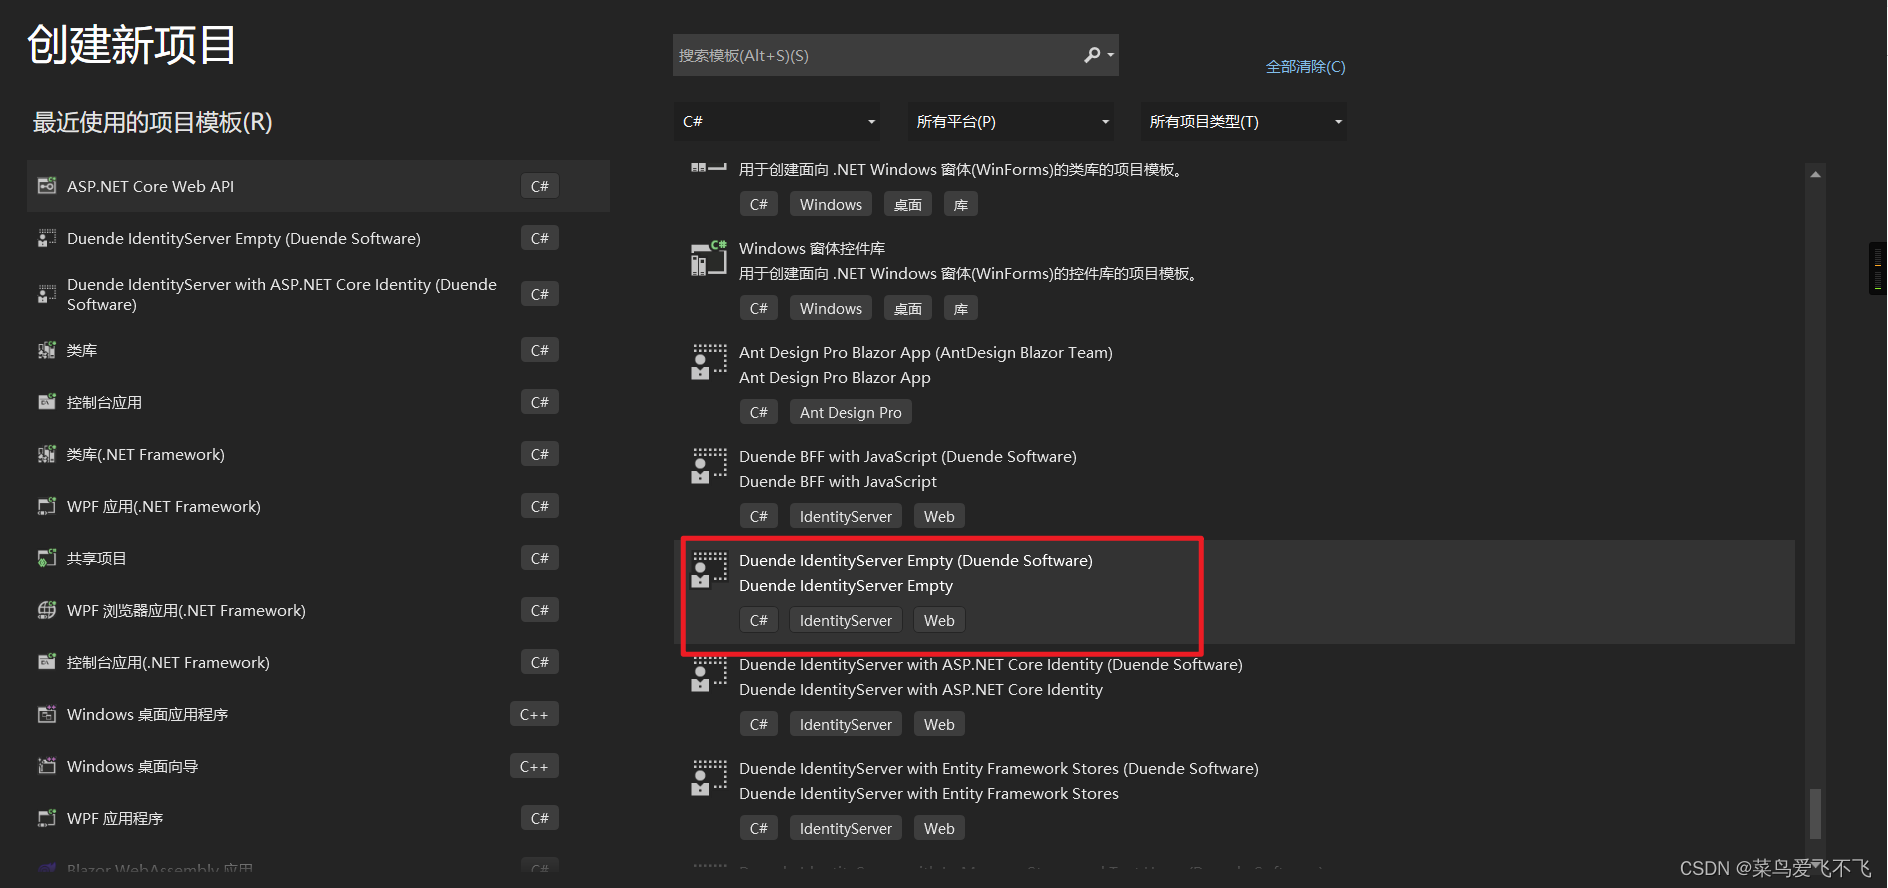The image size is (1888, 888).
Task: Click the WPF 浏览器应用 globe icon
Action: point(46,610)
